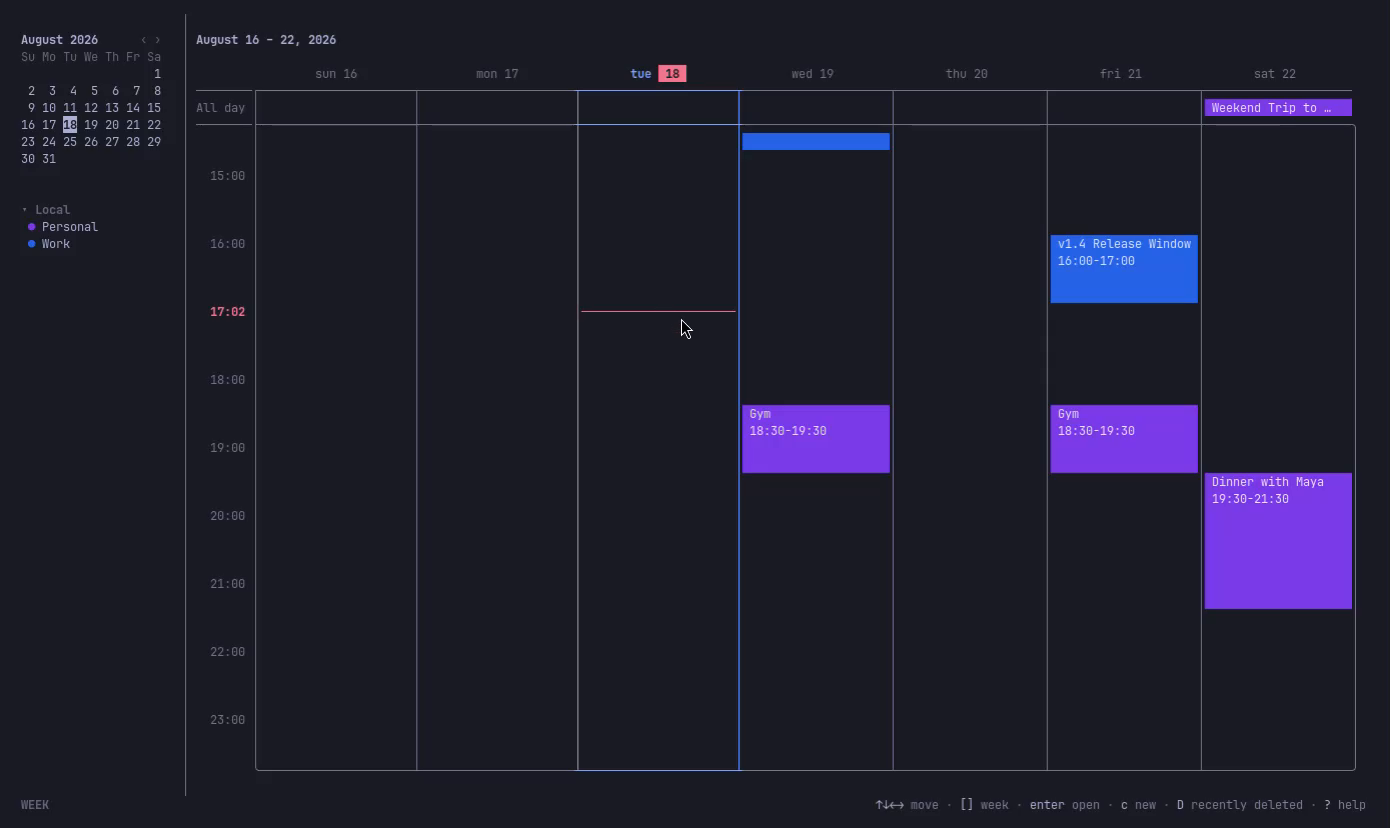
Task: Click the August 2026 mini calendar title
Action: [59, 40]
